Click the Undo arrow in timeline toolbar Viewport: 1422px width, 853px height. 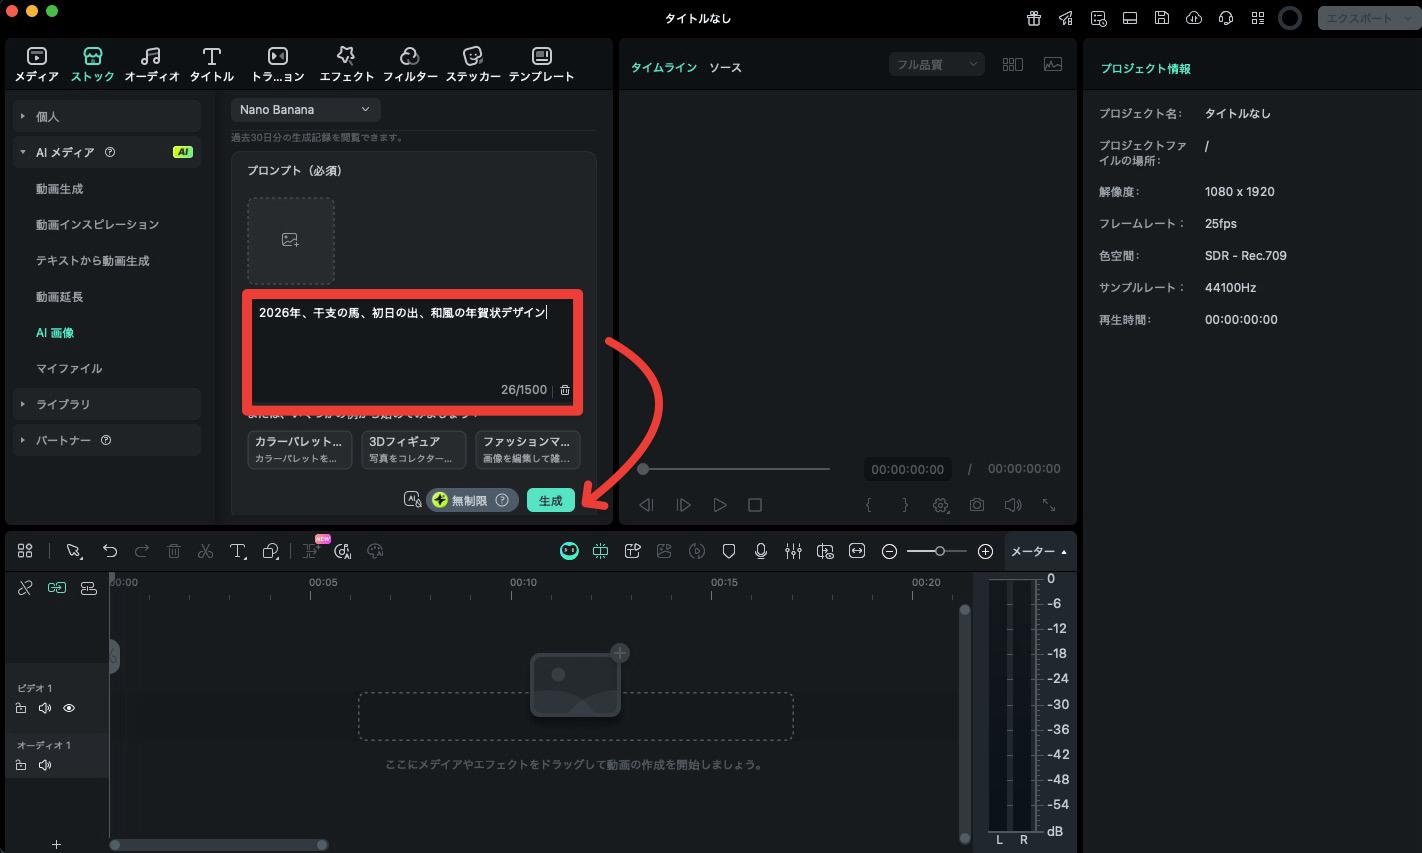point(110,551)
